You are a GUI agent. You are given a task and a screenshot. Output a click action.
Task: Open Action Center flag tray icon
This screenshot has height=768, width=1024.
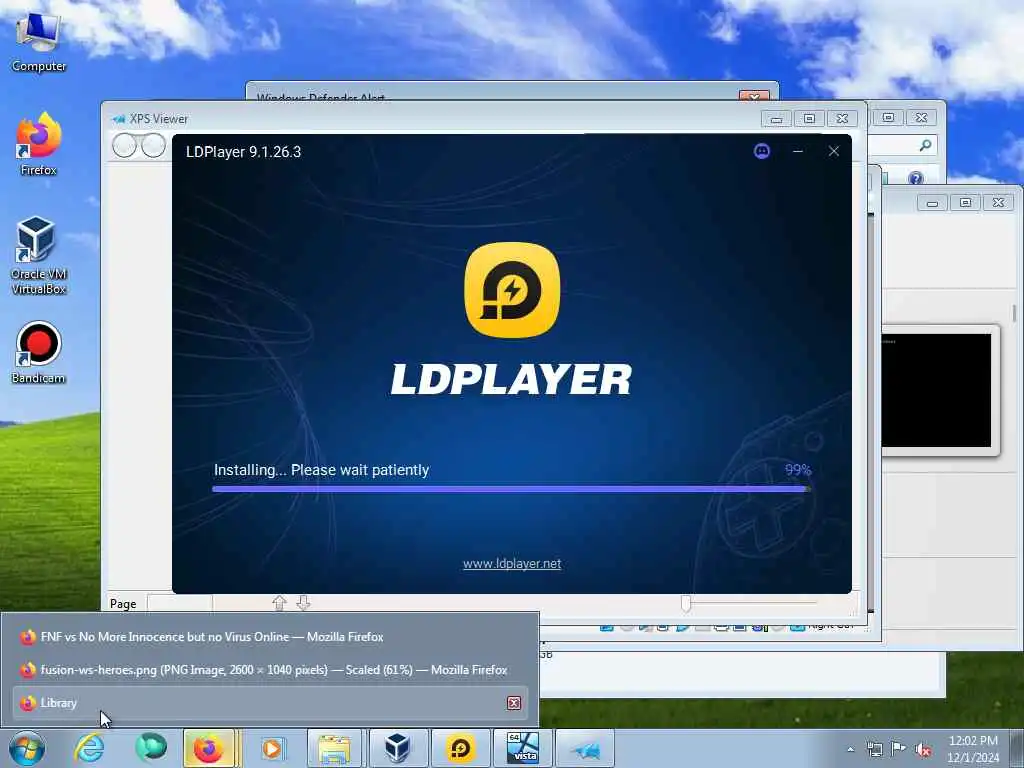(x=899, y=749)
